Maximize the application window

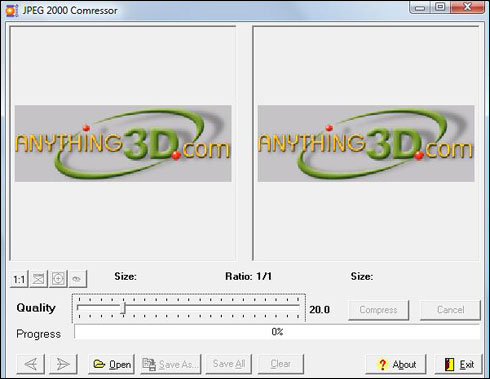coord(440,7)
